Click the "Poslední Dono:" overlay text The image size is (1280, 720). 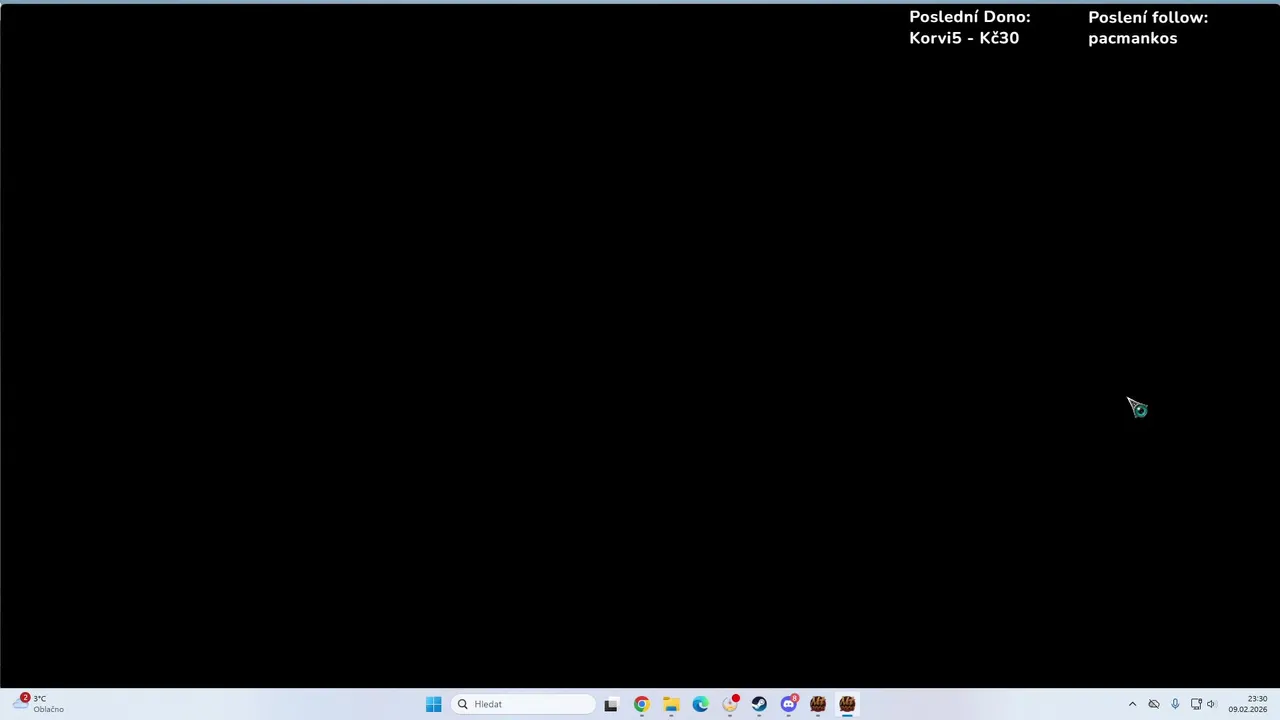[x=969, y=17]
